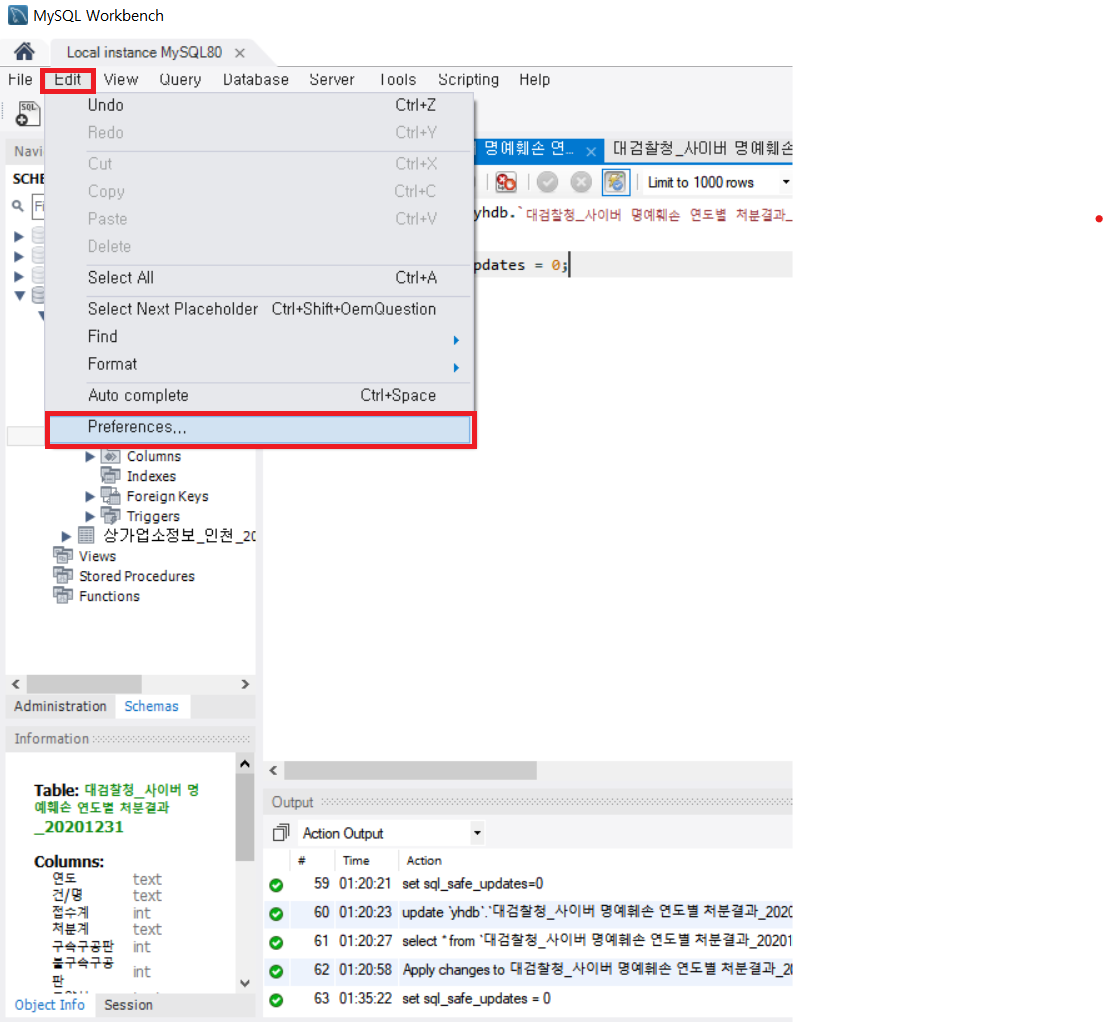Select output row 62 Apply changes
The width and height of the screenshot is (1103, 1022).
[x=528, y=970]
